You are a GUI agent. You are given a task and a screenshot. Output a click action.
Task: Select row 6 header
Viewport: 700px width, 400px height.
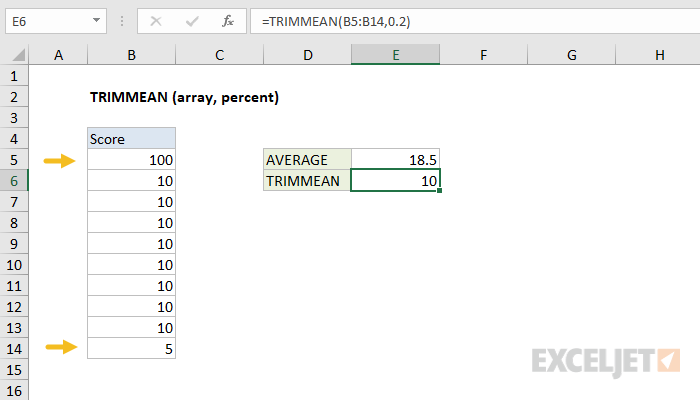tap(14, 181)
